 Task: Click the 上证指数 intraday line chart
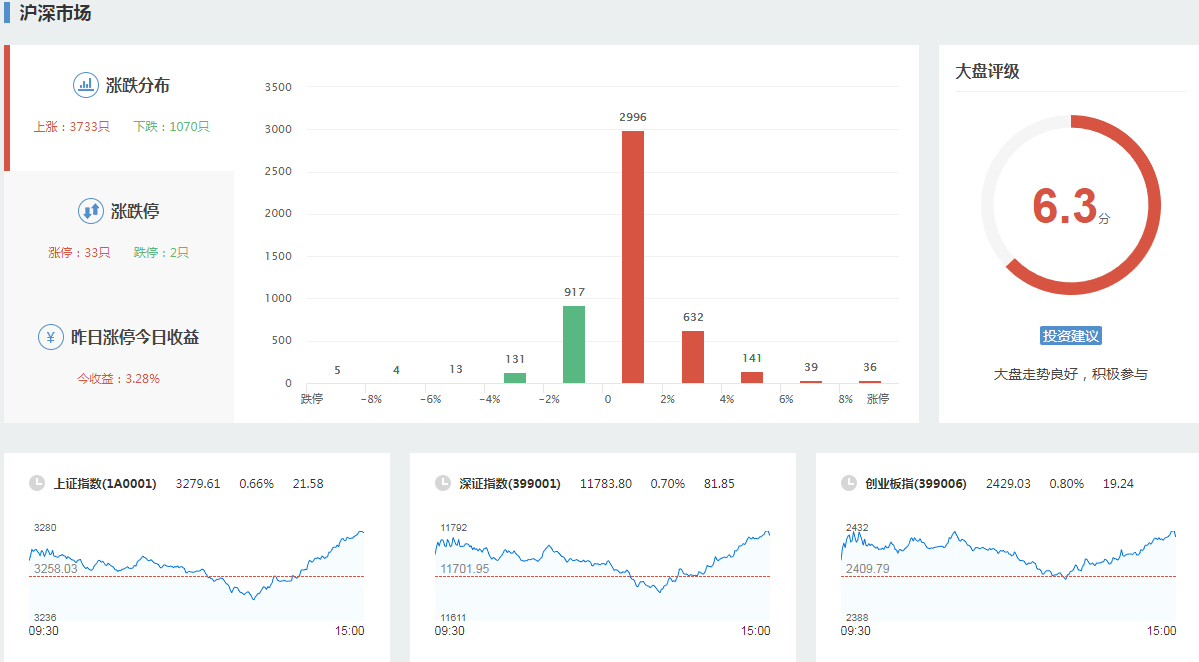pos(196,570)
